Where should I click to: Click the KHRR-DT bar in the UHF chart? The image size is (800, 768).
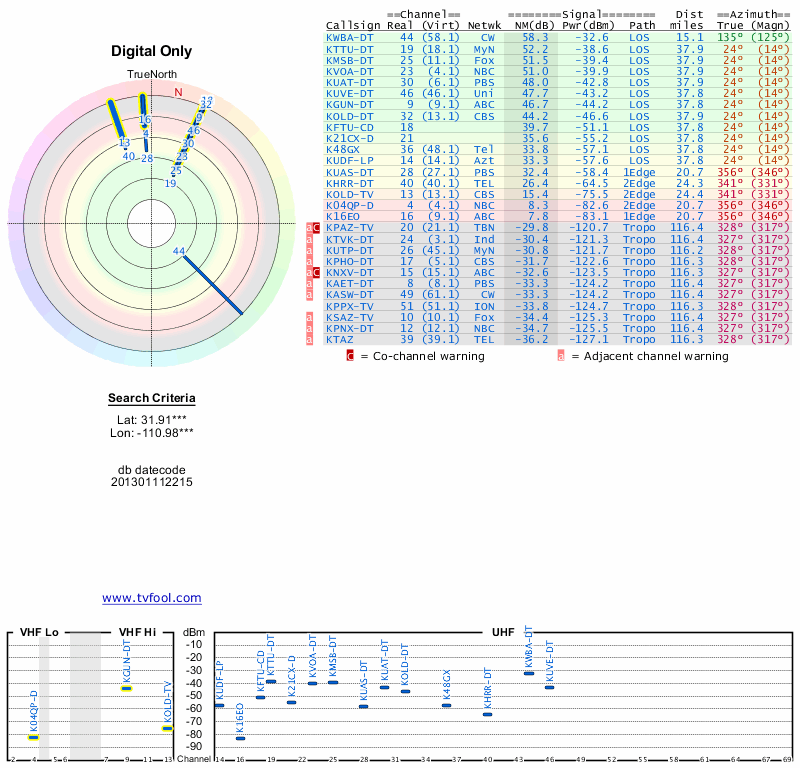[488, 714]
